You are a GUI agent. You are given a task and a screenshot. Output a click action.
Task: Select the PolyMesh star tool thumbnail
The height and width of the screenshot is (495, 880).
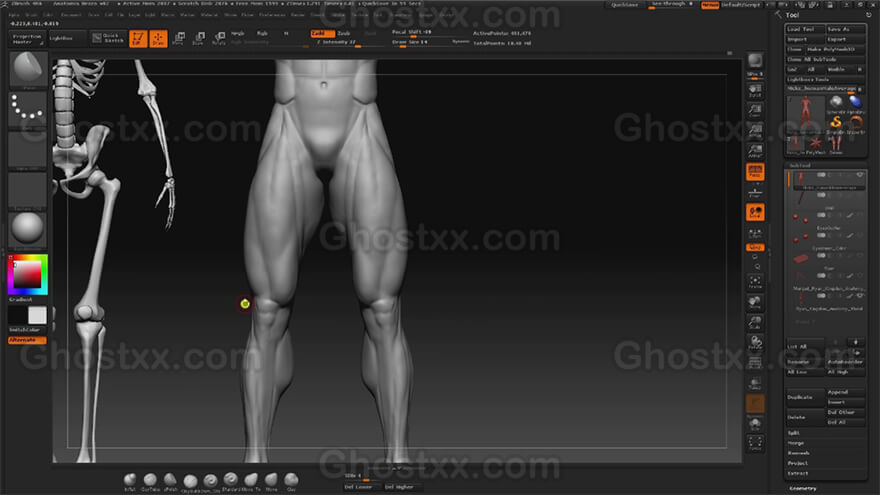pyautogui.click(x=815, y=144)
